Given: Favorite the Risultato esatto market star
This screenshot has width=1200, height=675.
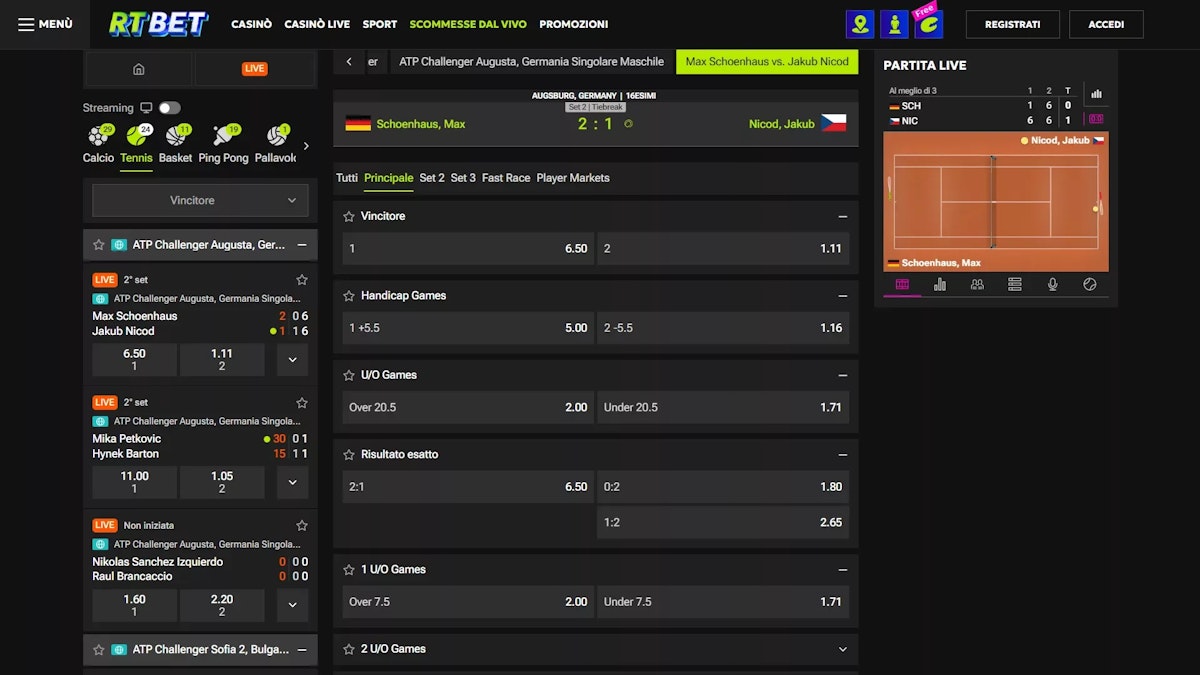Looking at the screenshot, I should coord(349,455).
